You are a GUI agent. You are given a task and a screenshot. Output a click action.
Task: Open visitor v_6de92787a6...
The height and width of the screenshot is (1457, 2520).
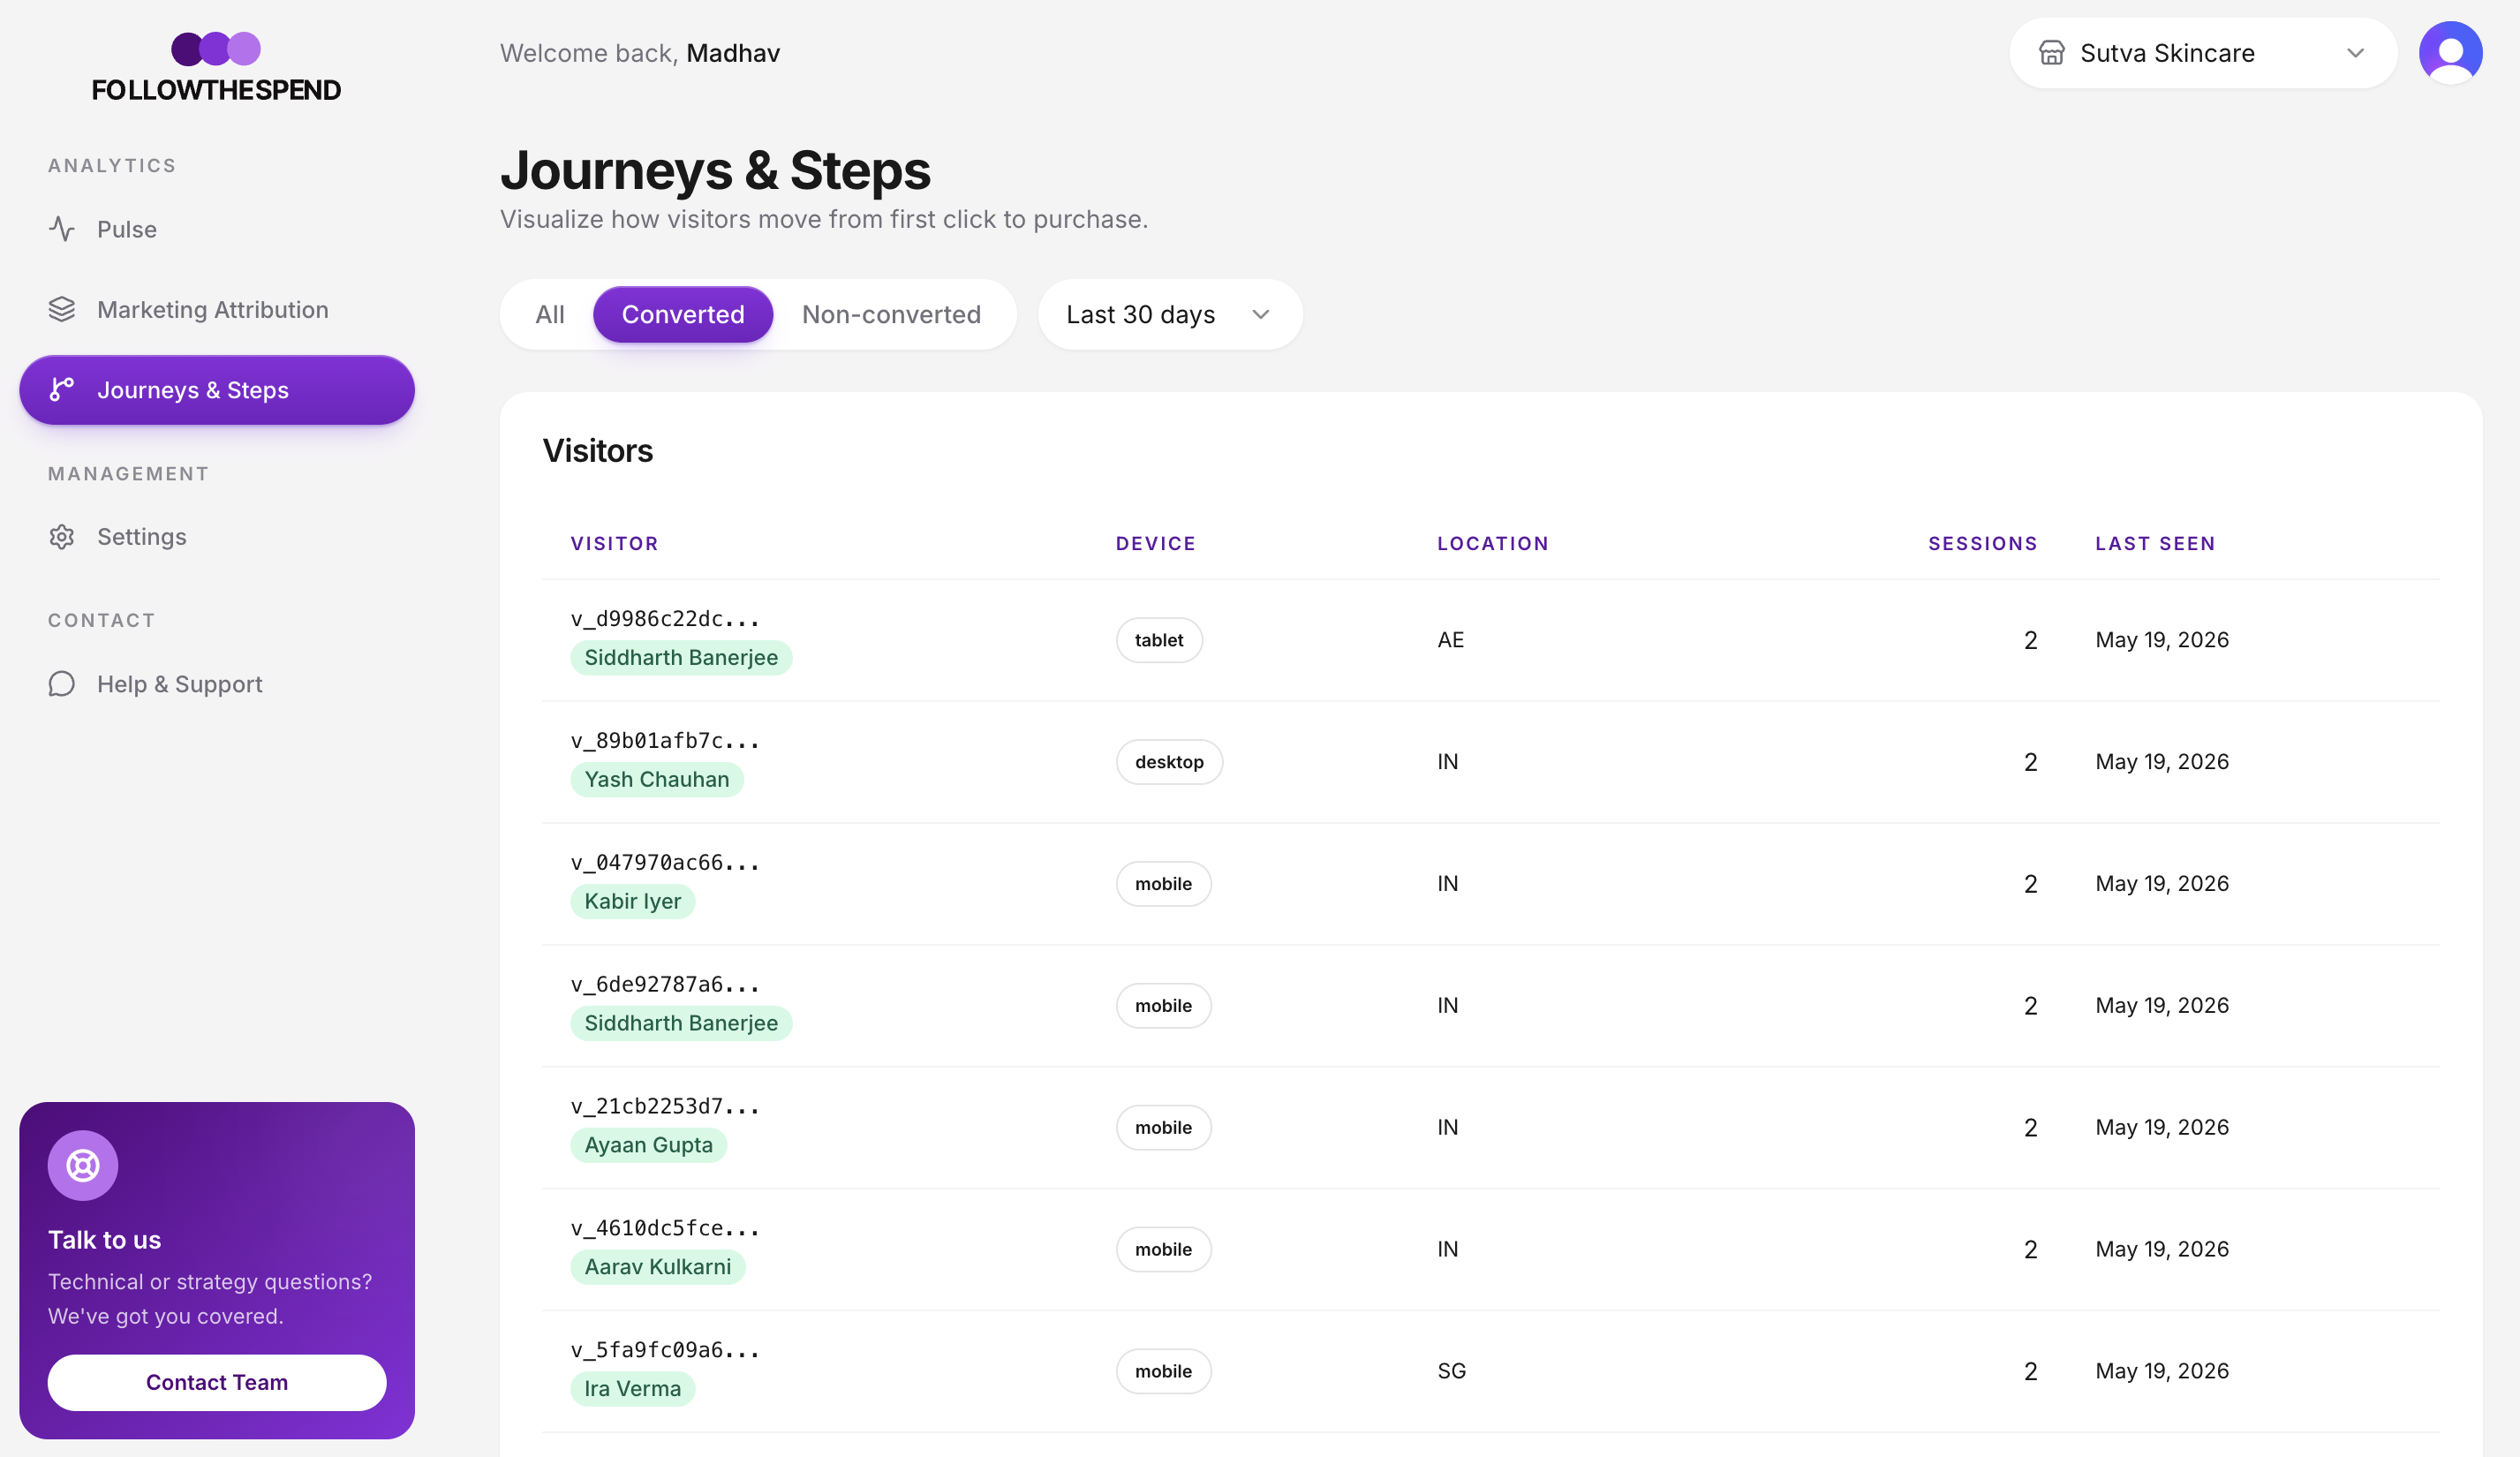point(665,984)
